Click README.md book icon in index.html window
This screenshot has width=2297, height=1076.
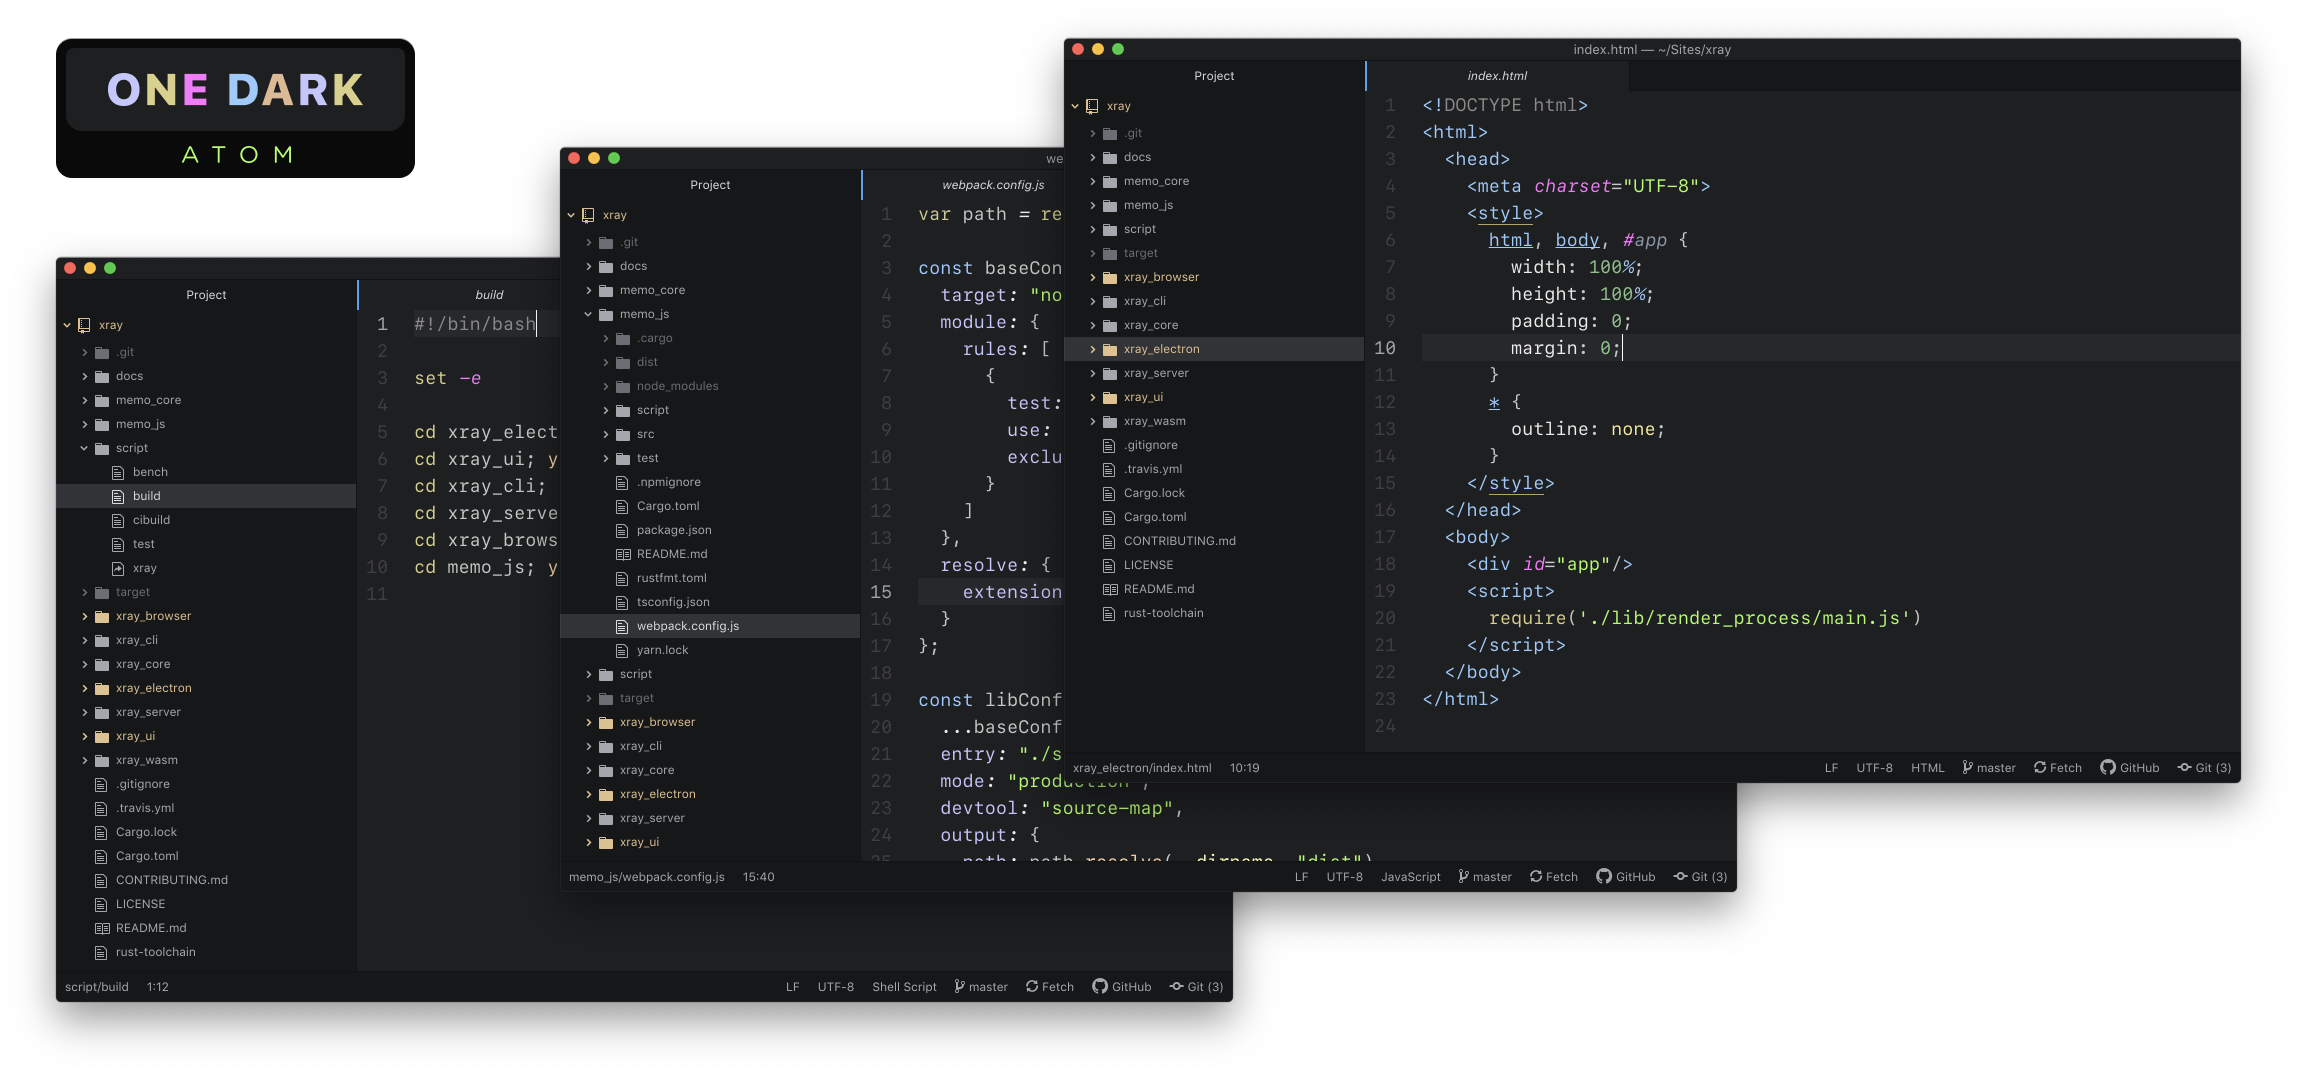1109,589
